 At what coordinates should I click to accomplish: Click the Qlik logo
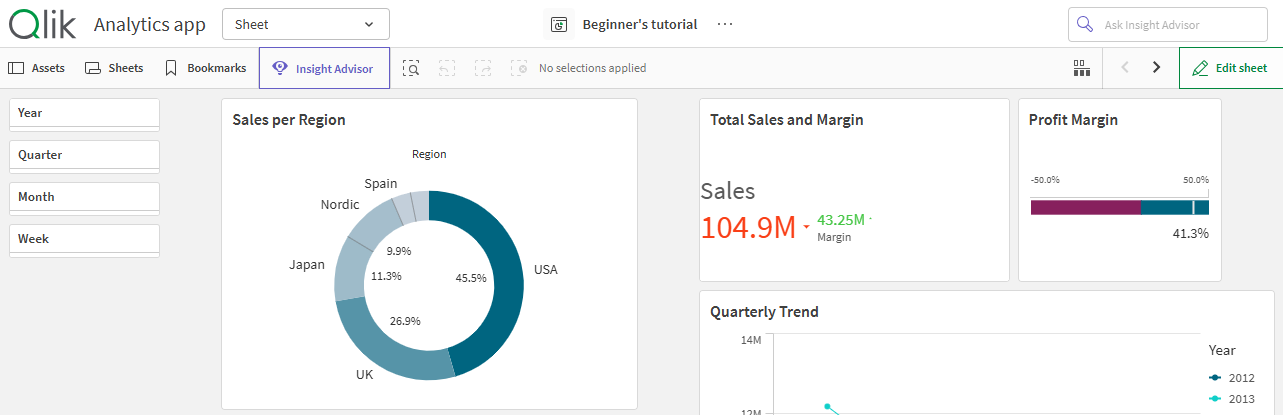point(42,24)
